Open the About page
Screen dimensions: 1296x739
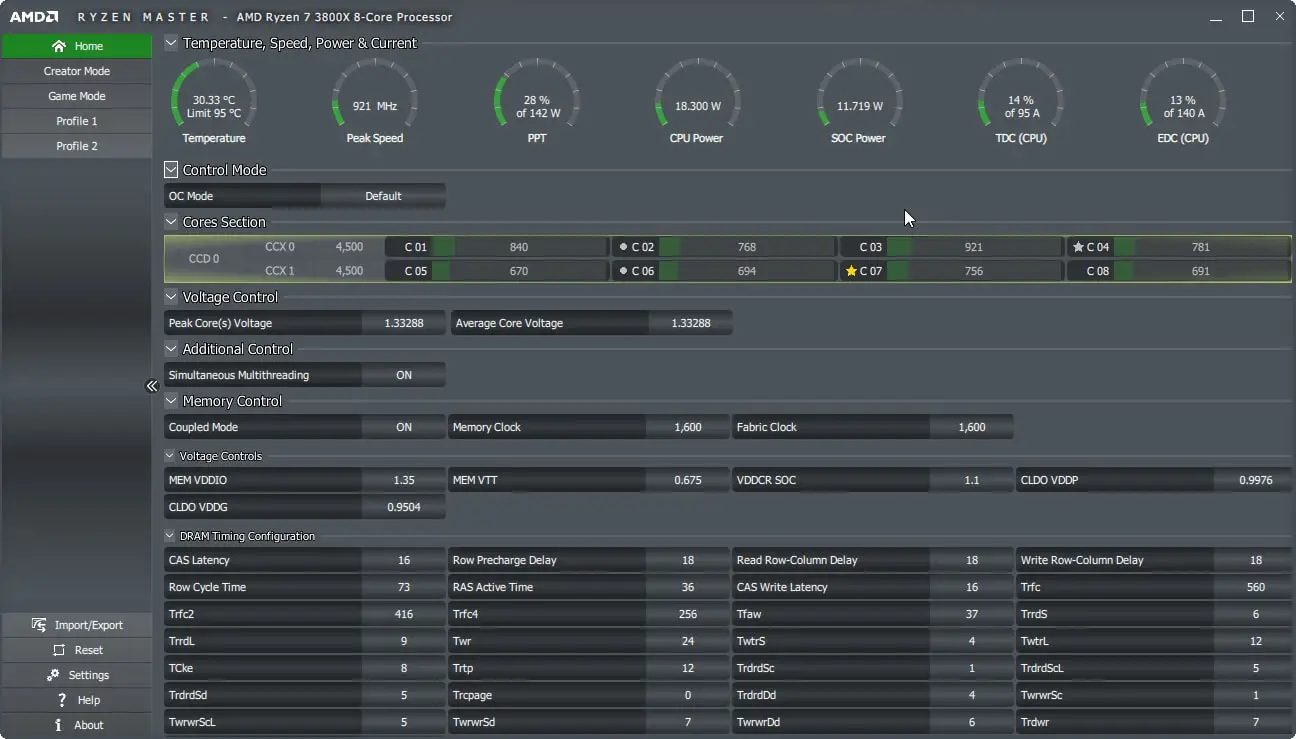pos(76,725)
